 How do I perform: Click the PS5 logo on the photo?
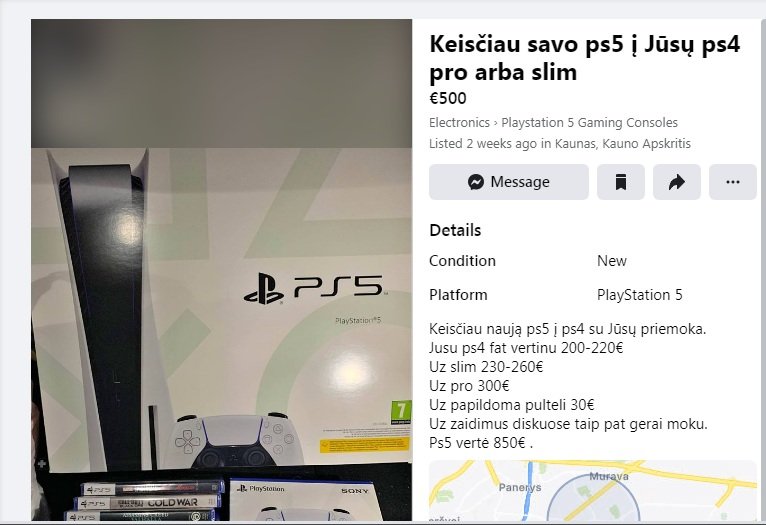pos(313,288)
